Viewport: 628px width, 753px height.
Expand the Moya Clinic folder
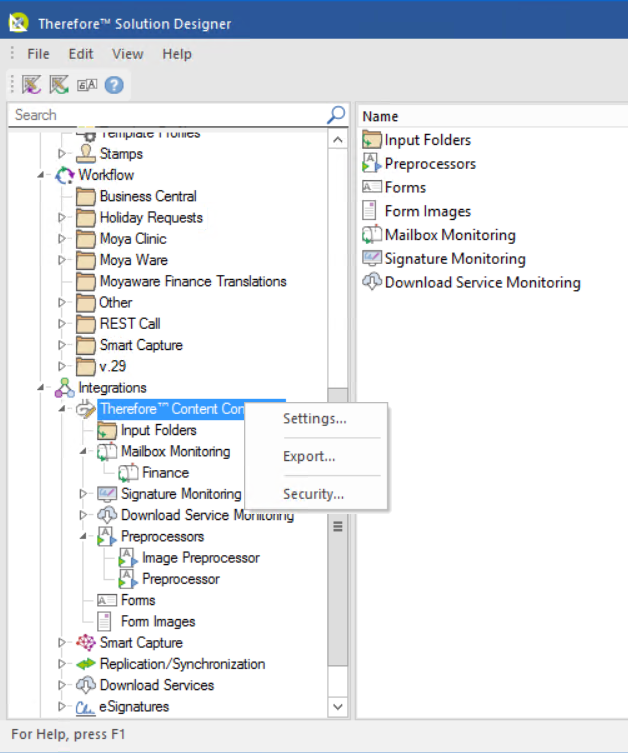[61, 239]
